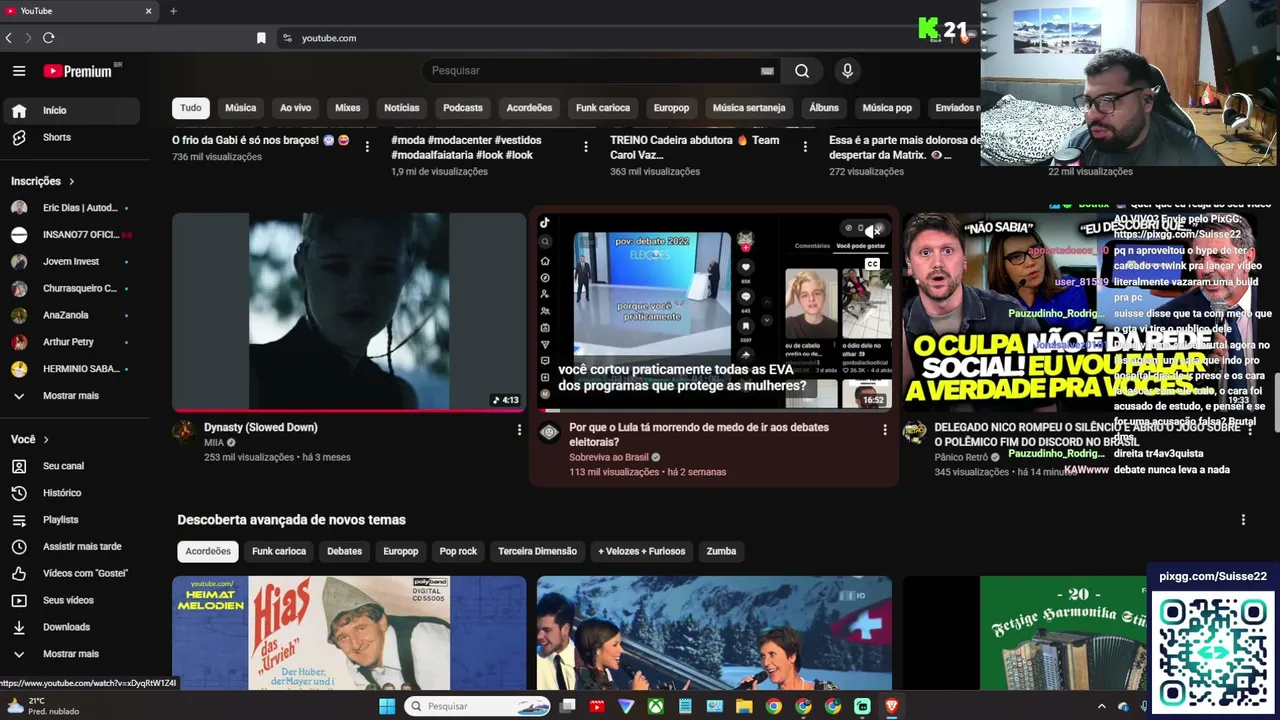Image resolution: width=1280 pixels, height=720 pixels.
Task: Open Seus vídeos in the sidebar
Action: [70, 600]
